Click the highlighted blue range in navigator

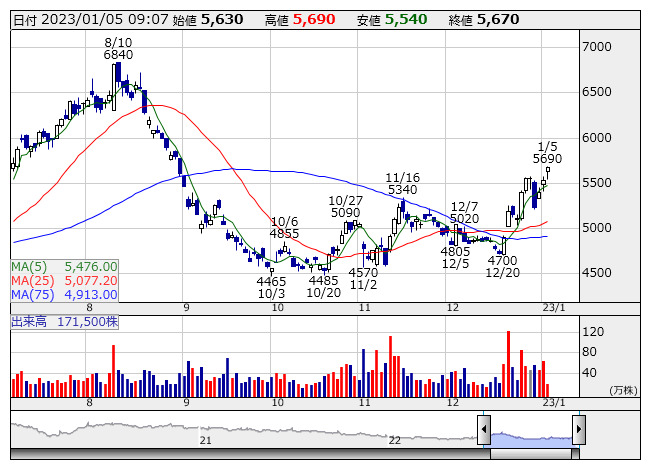coord(531,440)
